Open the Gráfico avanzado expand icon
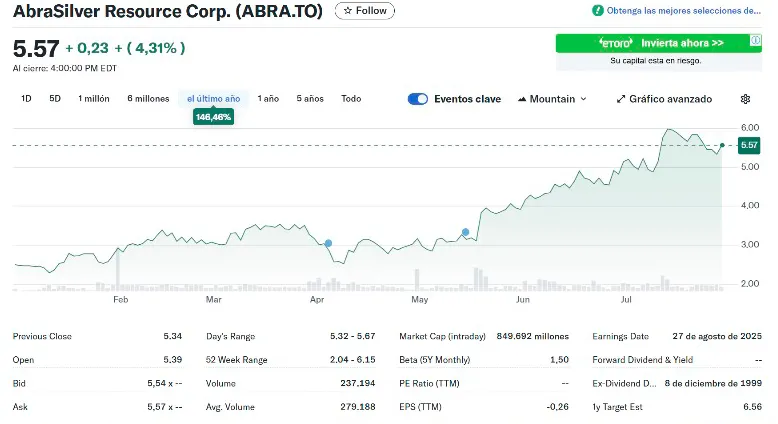 621,99
